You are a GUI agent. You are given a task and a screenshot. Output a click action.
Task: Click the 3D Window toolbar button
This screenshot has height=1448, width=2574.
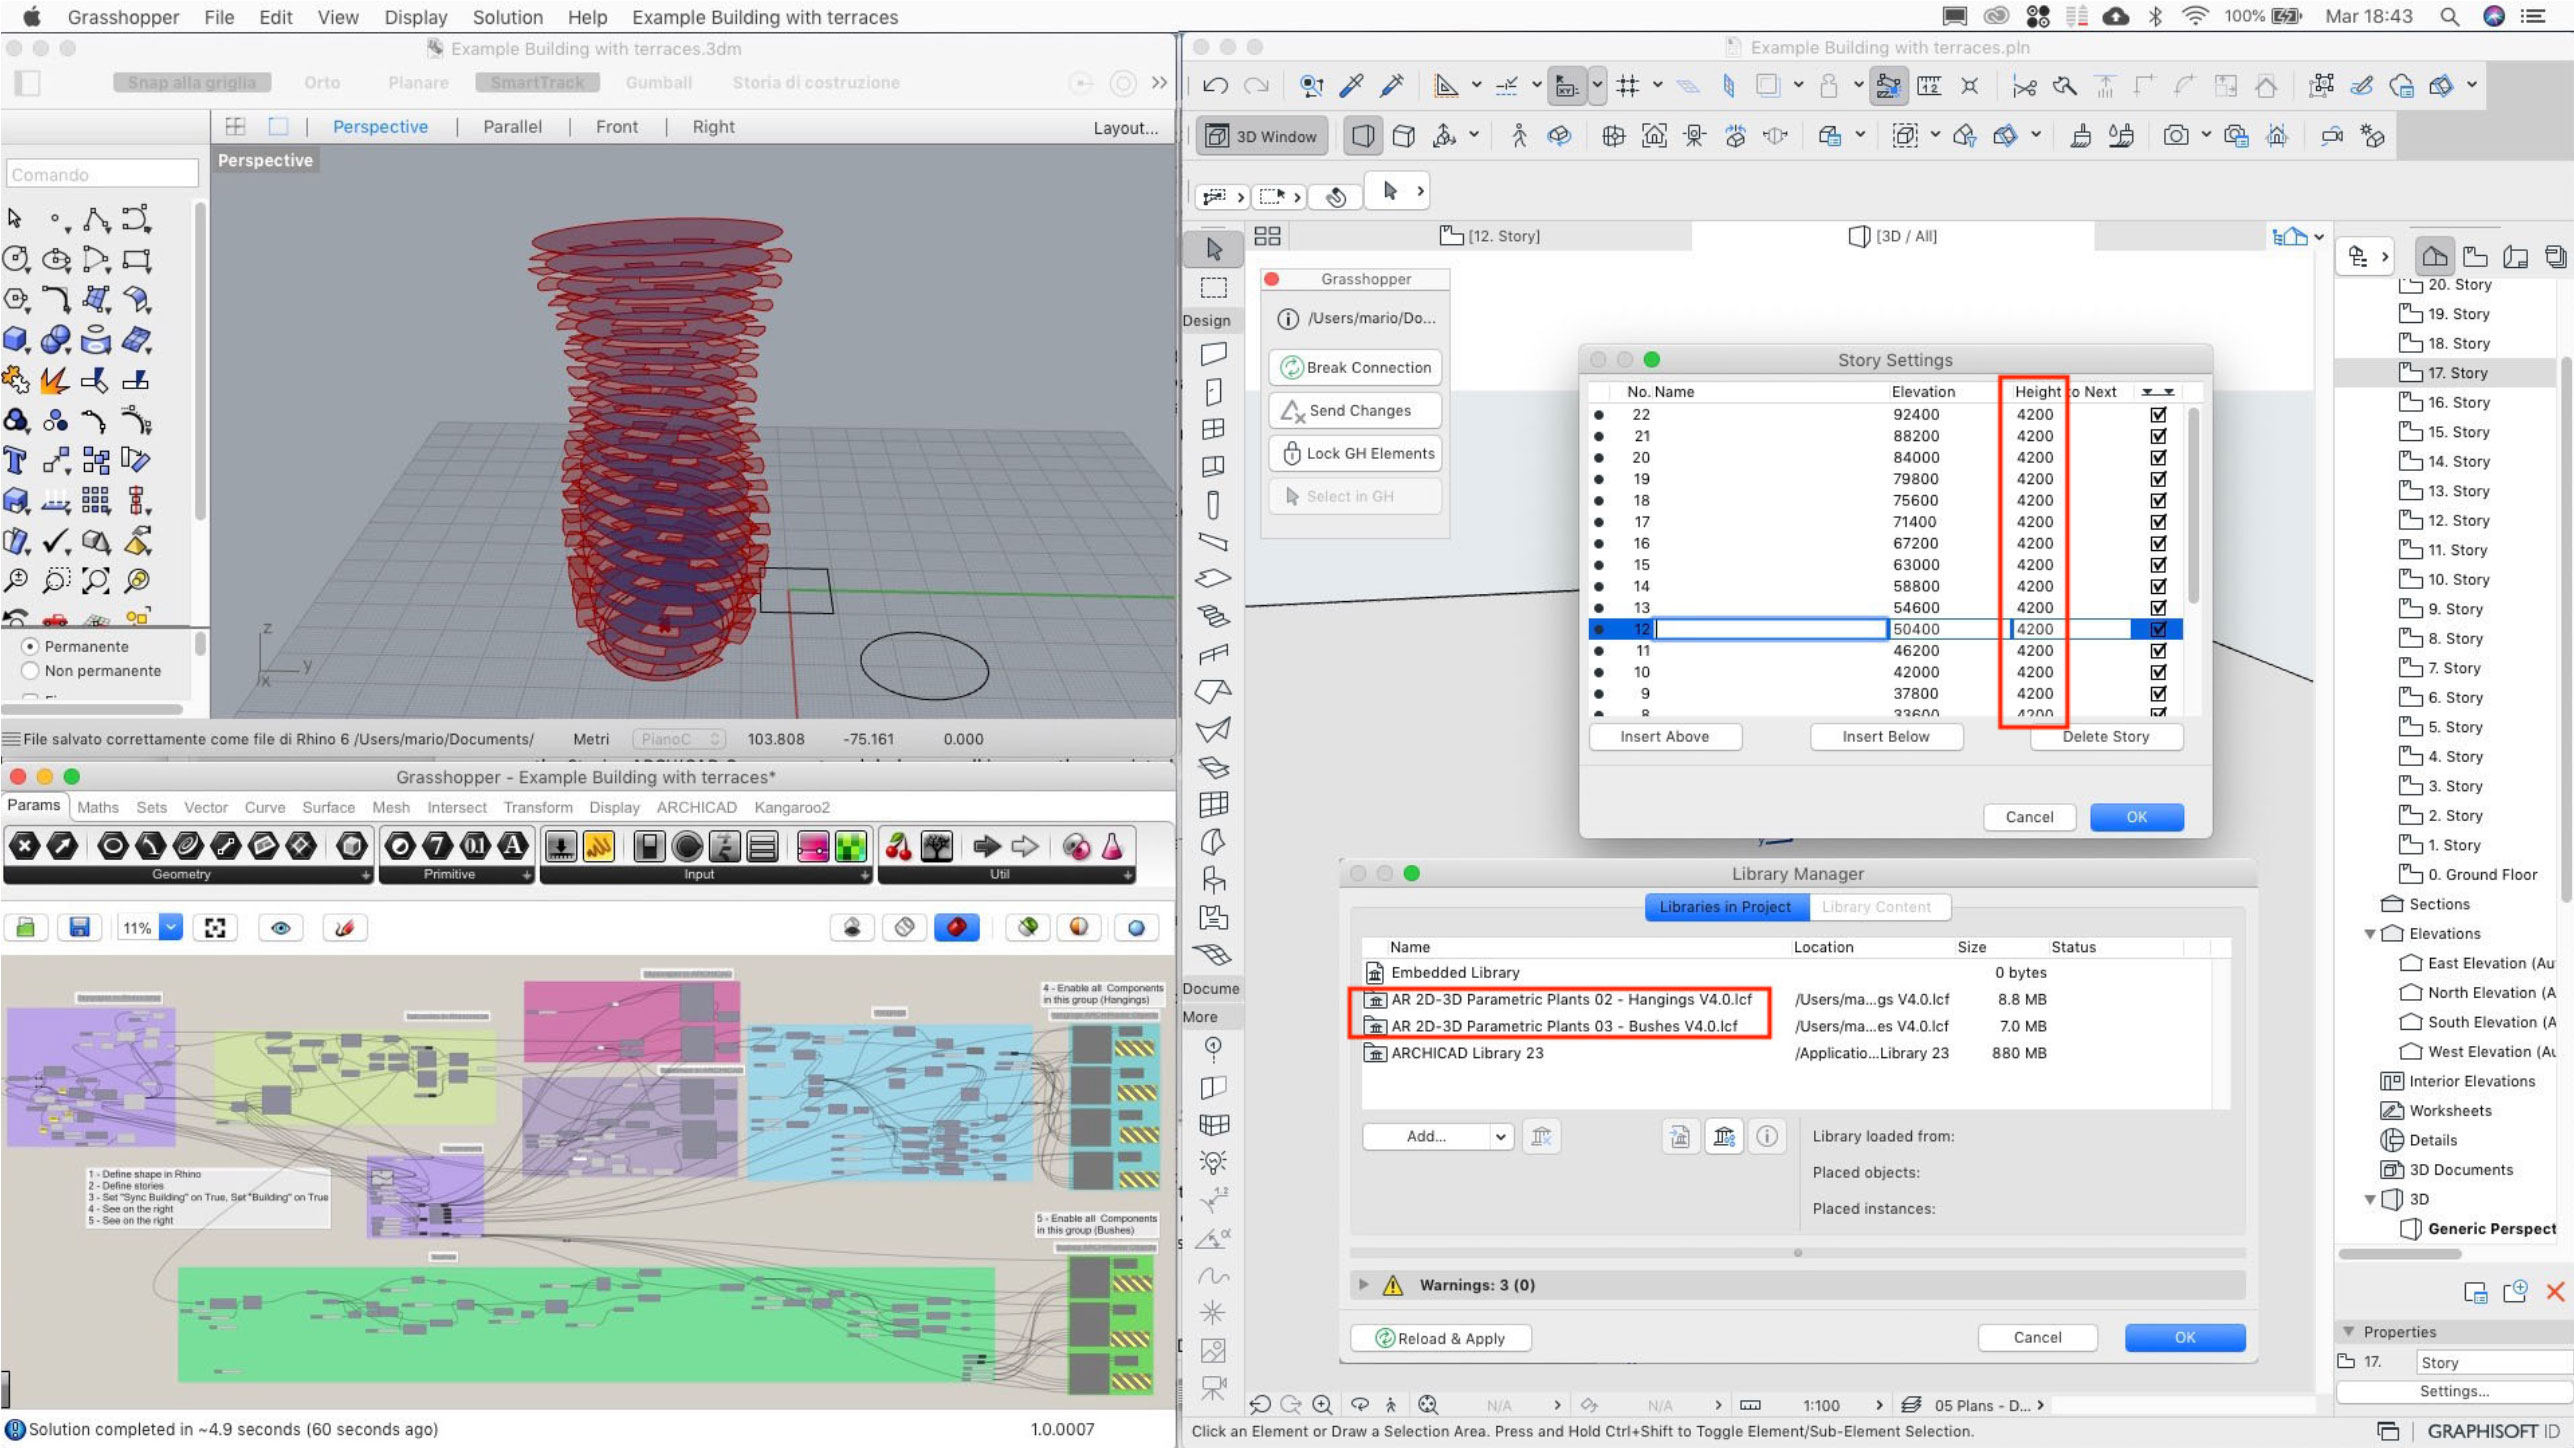coord(1263,136)
